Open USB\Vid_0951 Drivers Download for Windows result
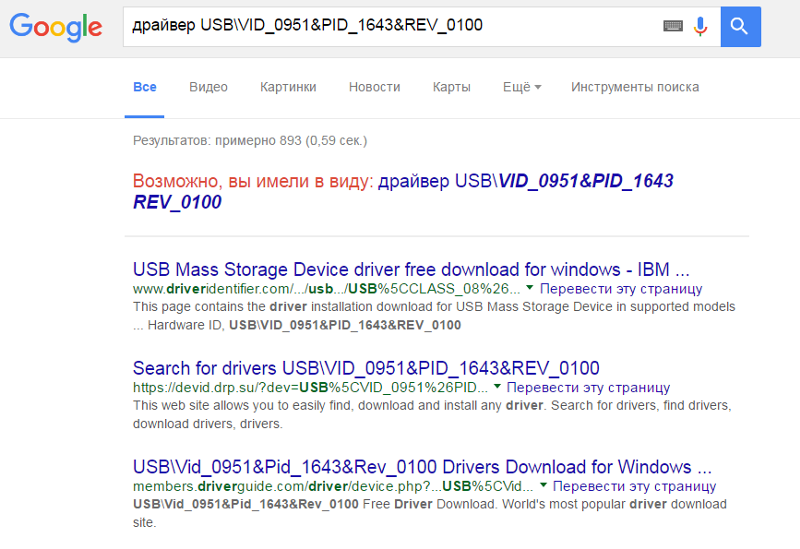800x549 pixels. pyautogui.click(x=422, y=466)
